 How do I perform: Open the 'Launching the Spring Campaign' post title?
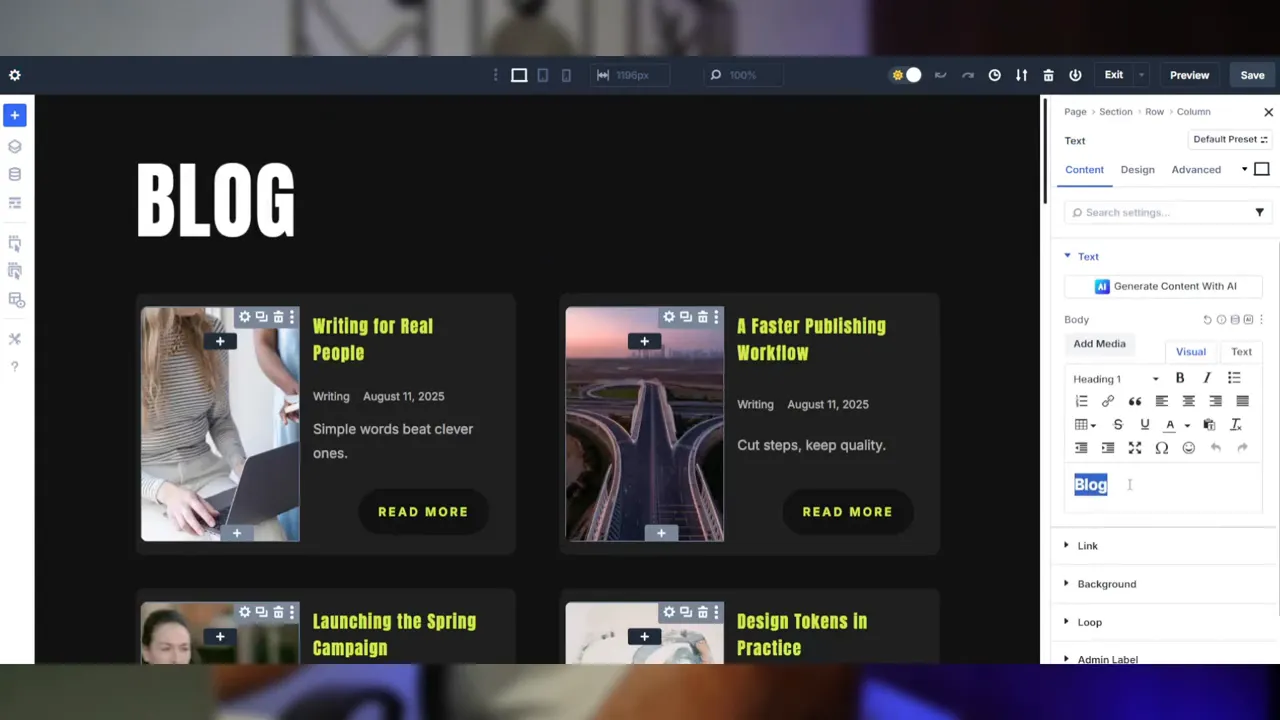point(394,634)
